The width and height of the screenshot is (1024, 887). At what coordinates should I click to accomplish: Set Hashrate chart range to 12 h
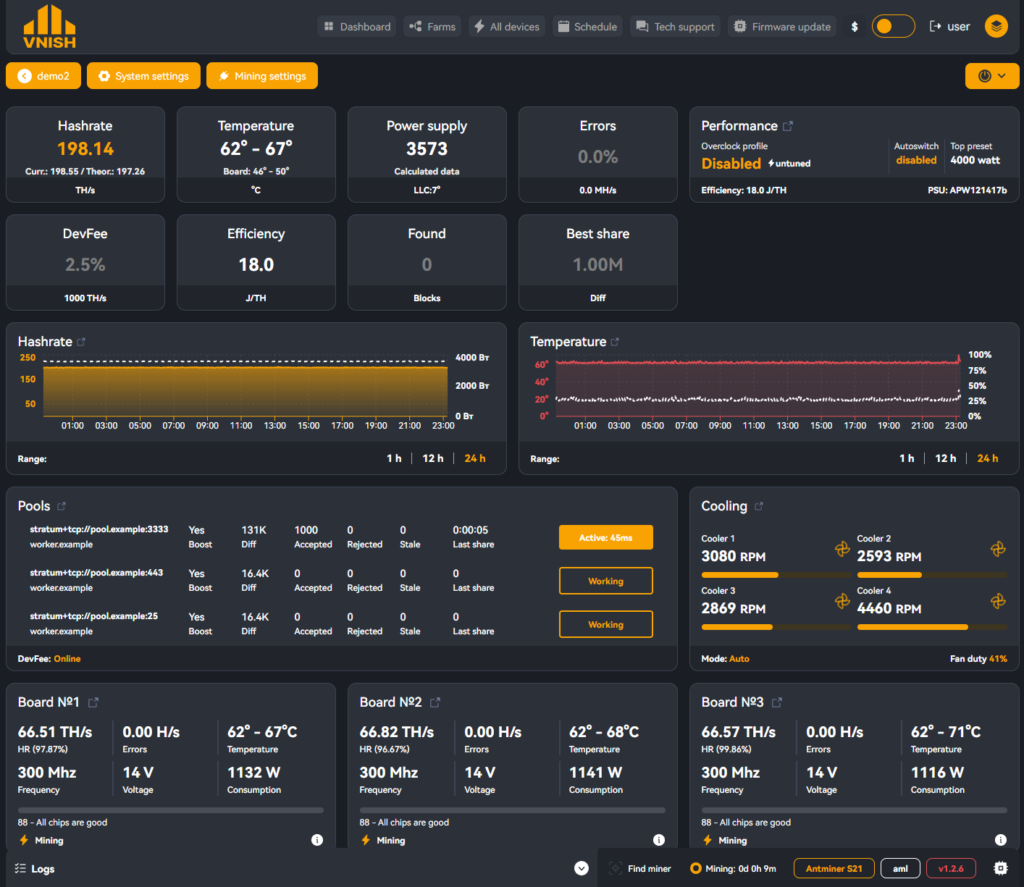[x=432, y=459]
